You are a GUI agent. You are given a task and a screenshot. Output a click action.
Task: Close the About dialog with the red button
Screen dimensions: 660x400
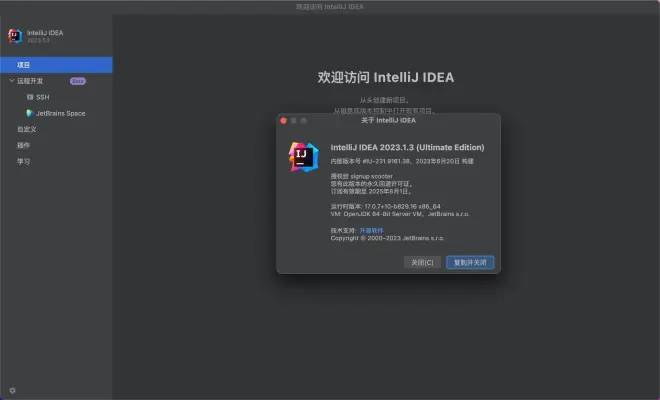click(x=283, y=120)
